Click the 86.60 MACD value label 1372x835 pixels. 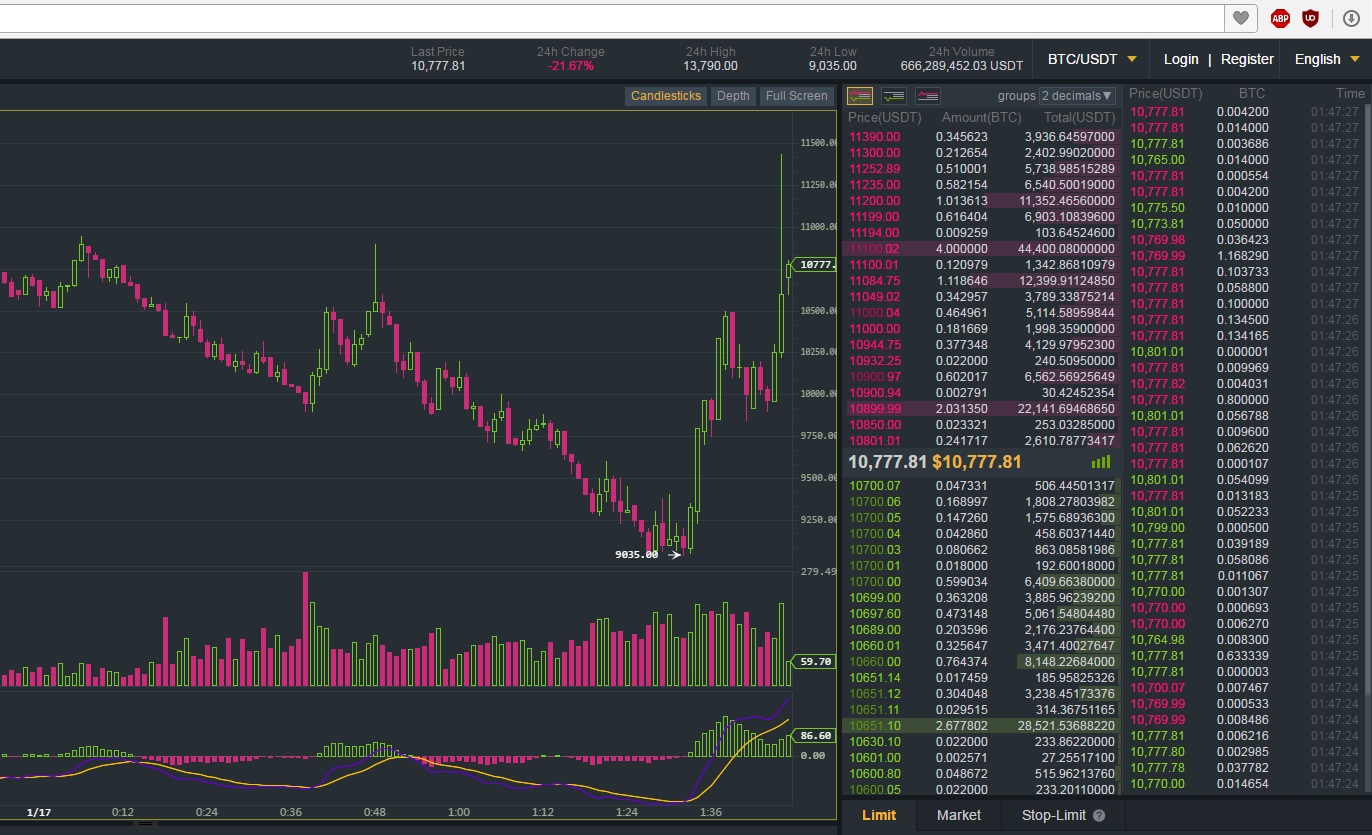click(x=816, y=736)
